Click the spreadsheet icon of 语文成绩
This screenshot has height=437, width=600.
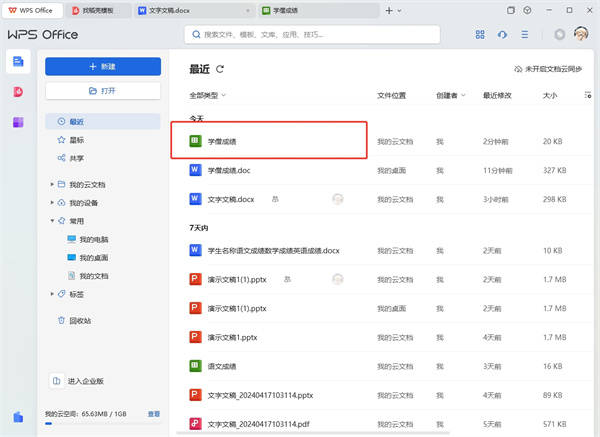(x=195, y=366)
